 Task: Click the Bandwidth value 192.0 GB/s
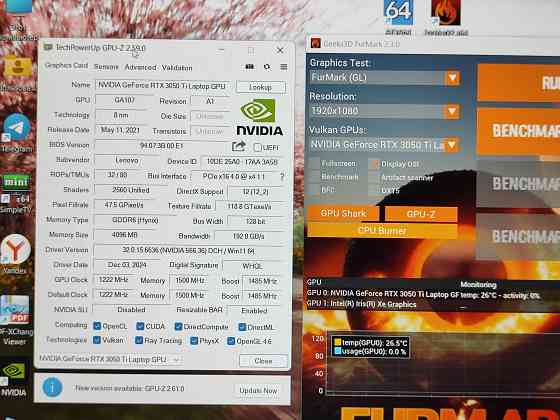click(249, 236)
